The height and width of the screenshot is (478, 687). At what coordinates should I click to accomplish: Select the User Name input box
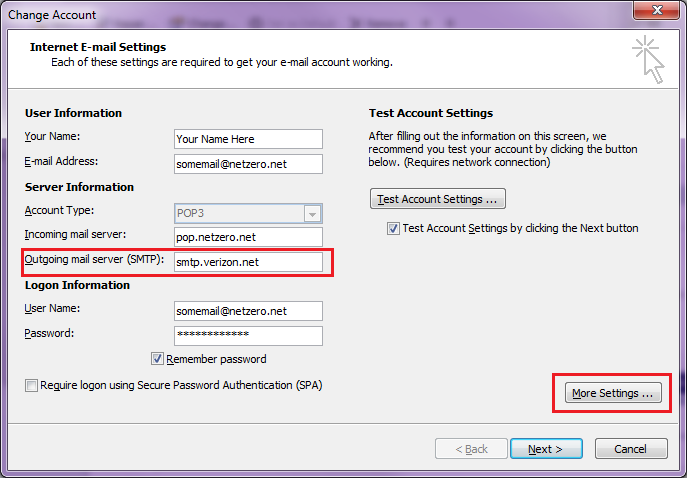[x=247, y=311]
